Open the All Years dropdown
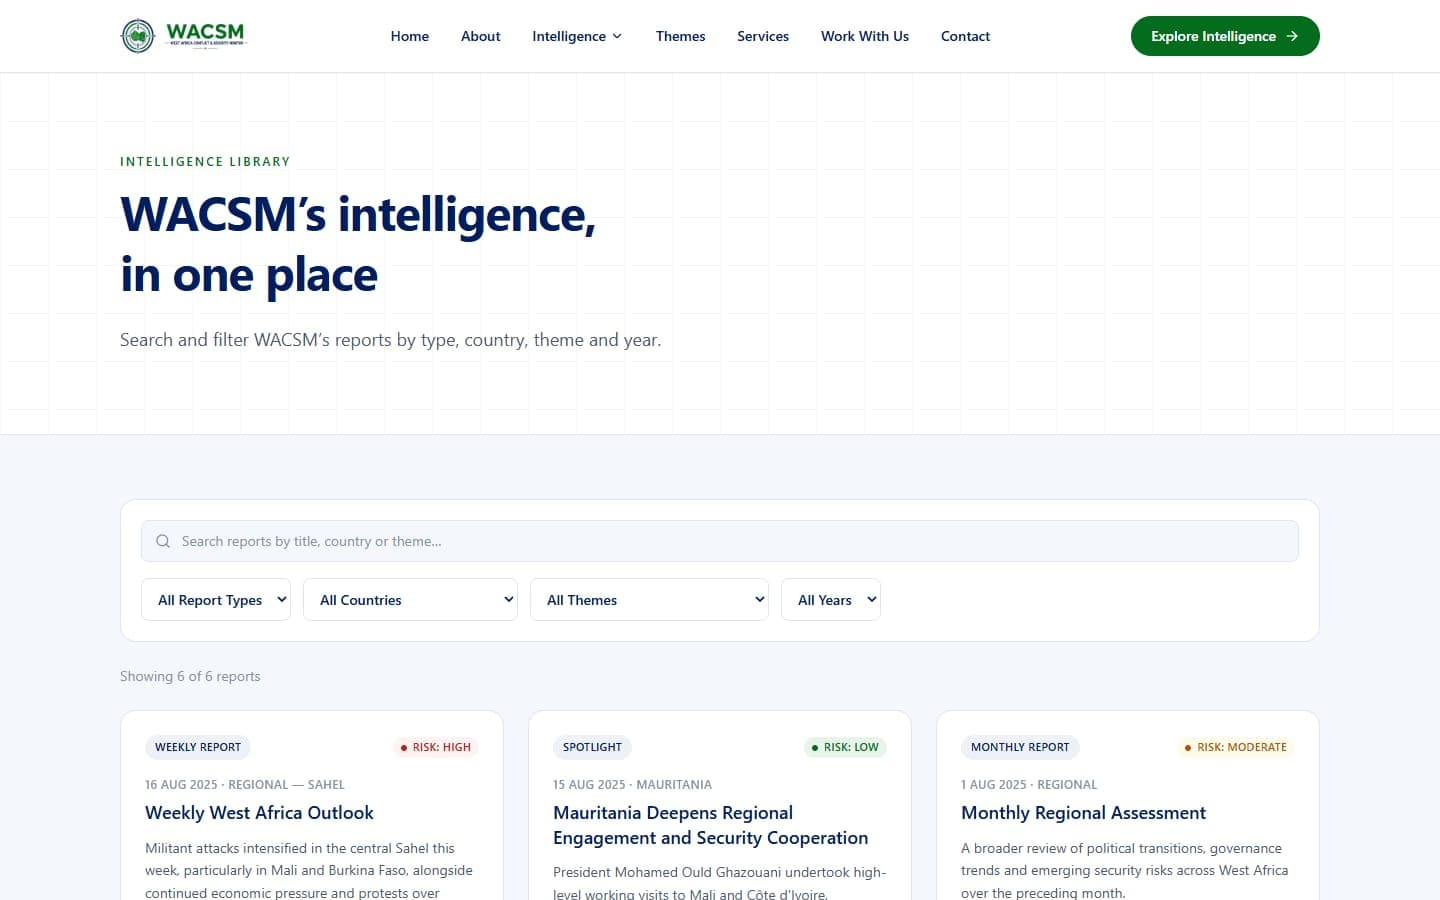The height and width of the screenshot is (900, 1440). click(831, 600)
